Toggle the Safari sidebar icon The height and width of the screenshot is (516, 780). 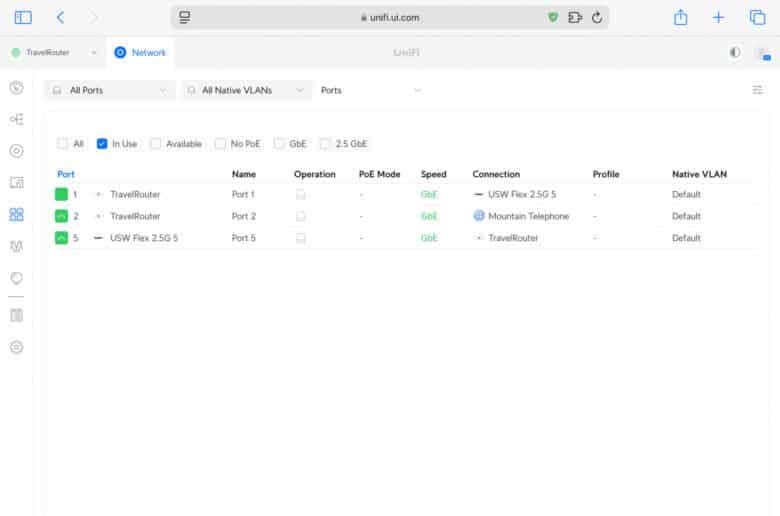tap(23, 18)
